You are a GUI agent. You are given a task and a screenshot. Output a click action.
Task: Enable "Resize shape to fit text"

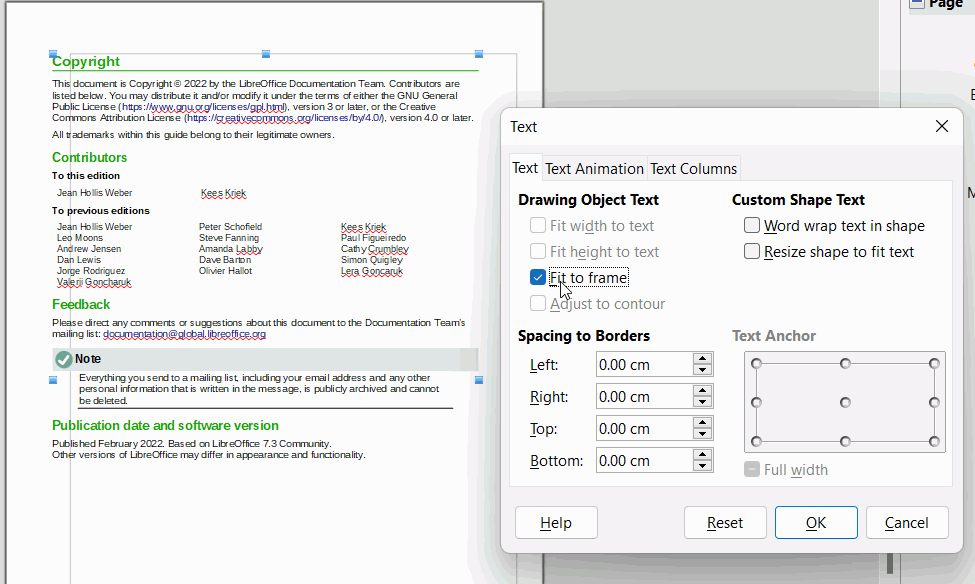752,251
